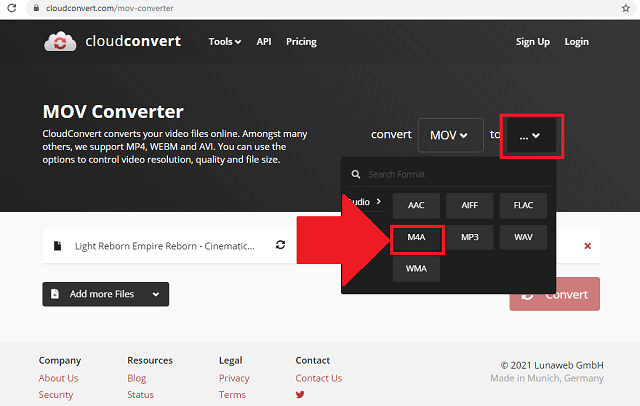Open the About Us footer link
This screenshot has height=406, width=640.
point(58,378)
